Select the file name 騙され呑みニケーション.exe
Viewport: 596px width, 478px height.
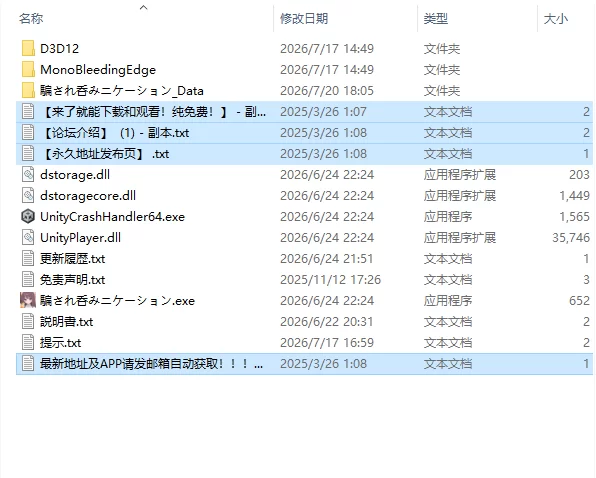coord(117,301)
